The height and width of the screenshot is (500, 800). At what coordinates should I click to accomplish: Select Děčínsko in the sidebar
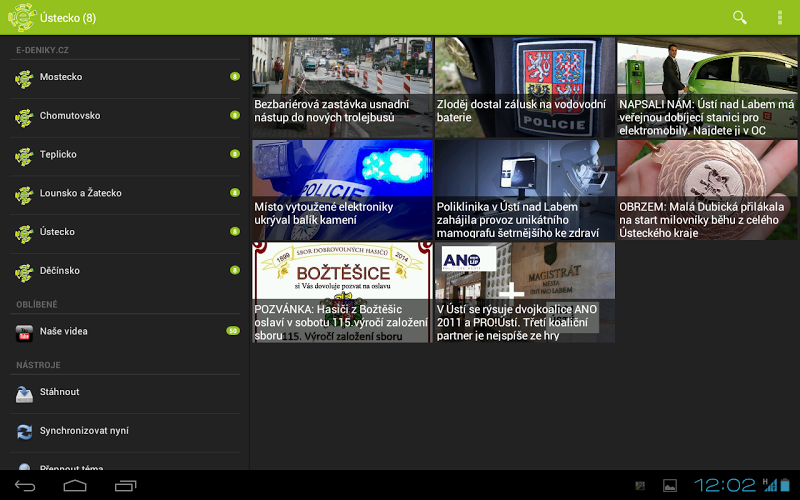[x=125, y=272]
